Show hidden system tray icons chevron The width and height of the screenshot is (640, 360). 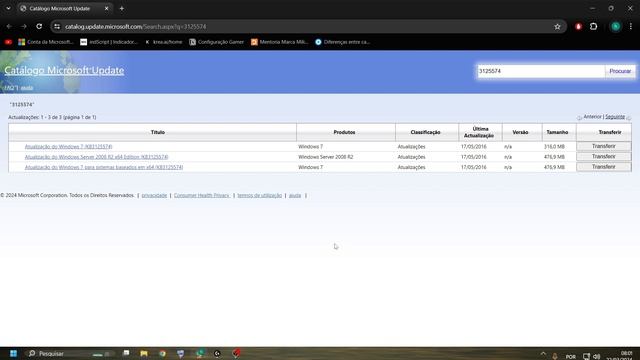tap(543, 354)
